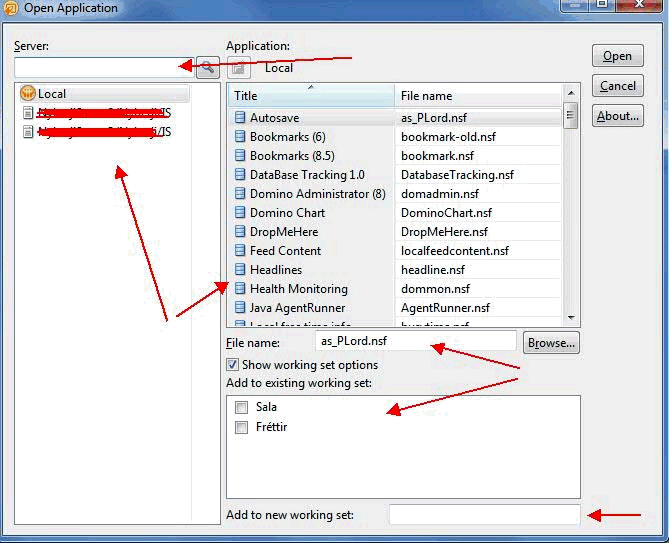Click into the File name input field
This screenshot has width=669, height=543.
(x=416, y=341)
